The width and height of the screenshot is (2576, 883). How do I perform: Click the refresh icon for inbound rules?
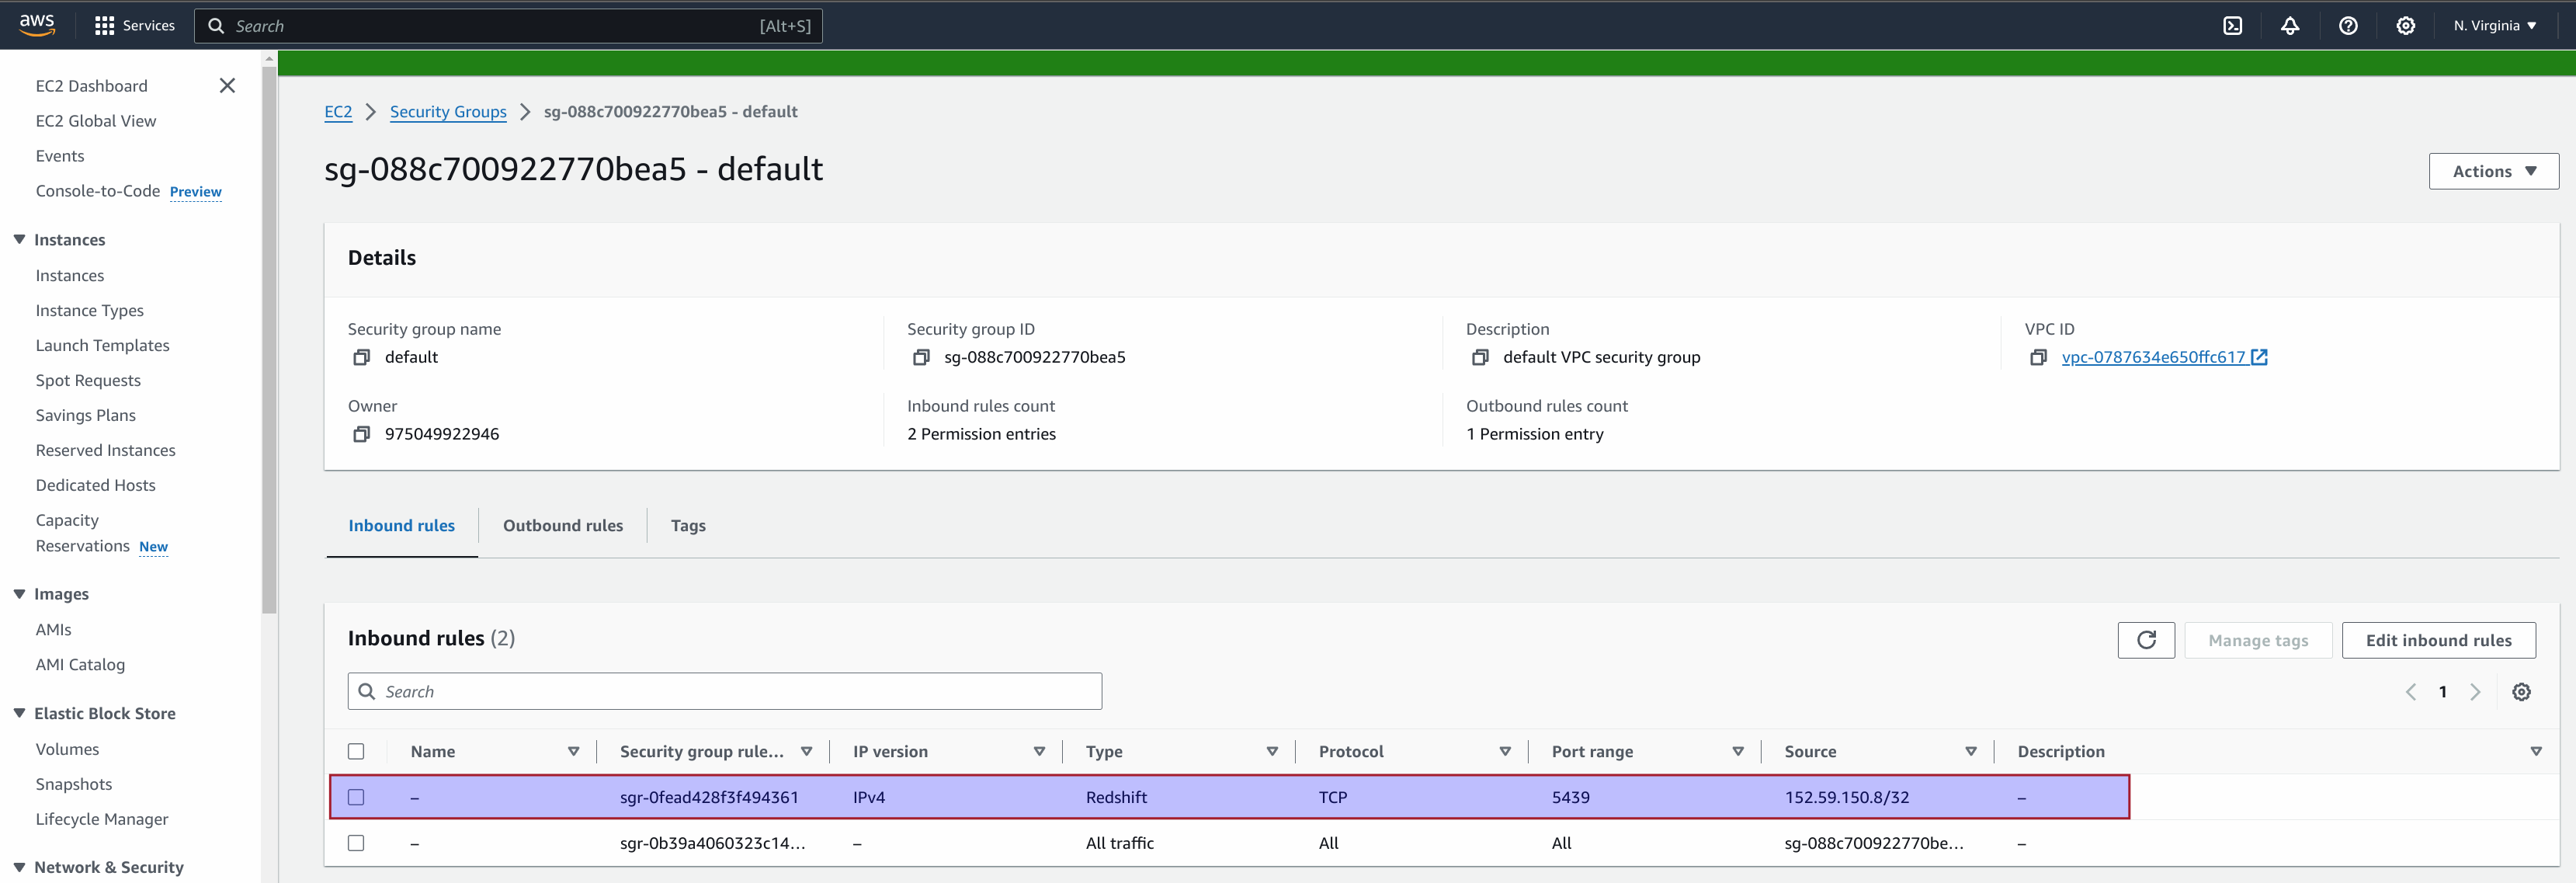[x=2147, y=640]
